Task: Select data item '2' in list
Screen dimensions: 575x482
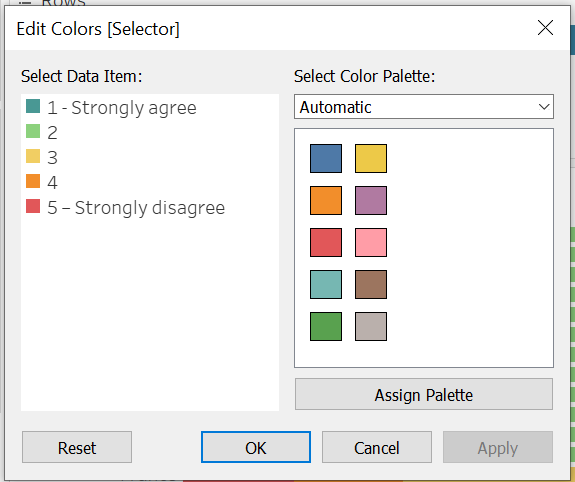Action: click(x=42, y=132)
